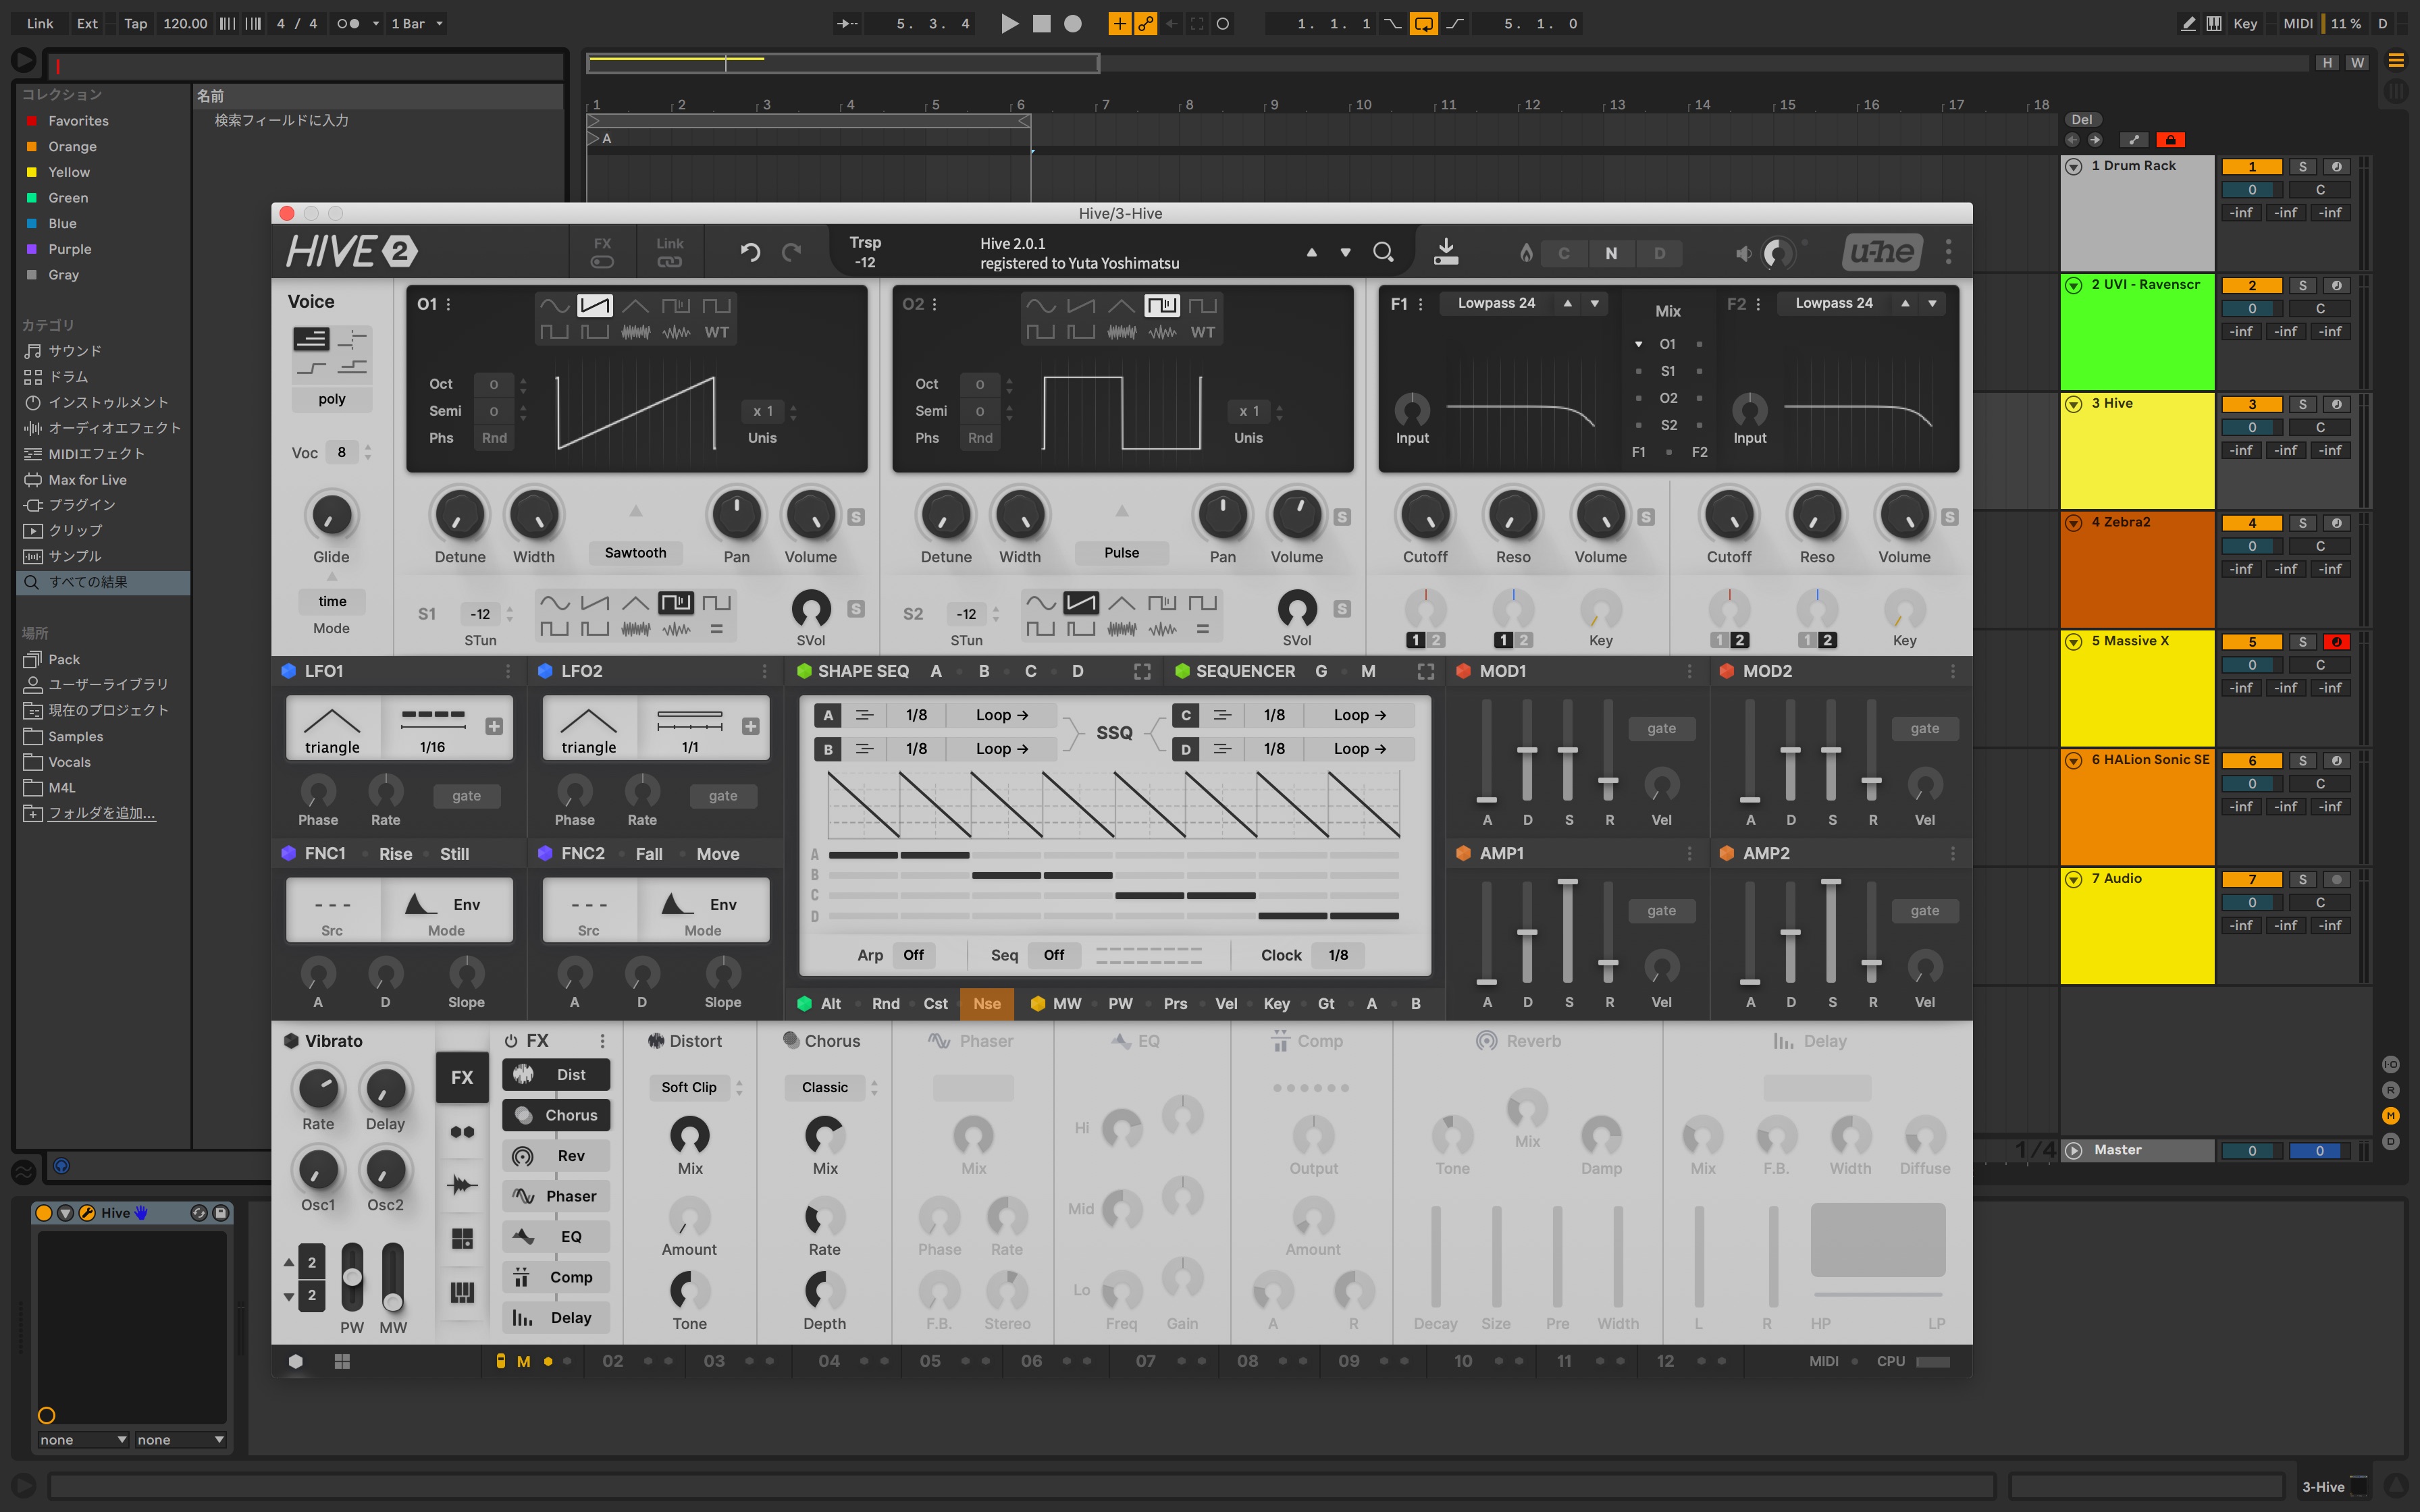
Task: Adjust the MW mod wheel slider
Action: (393, 1277)
